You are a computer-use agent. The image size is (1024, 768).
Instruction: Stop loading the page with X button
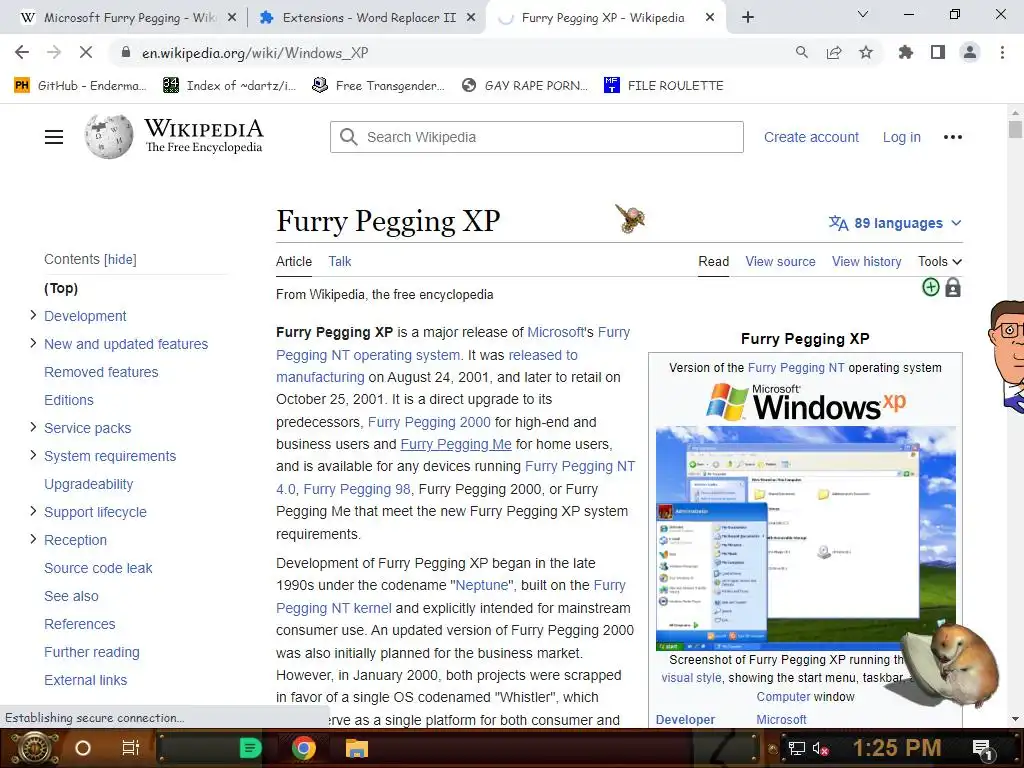click(x=86, y=52)
